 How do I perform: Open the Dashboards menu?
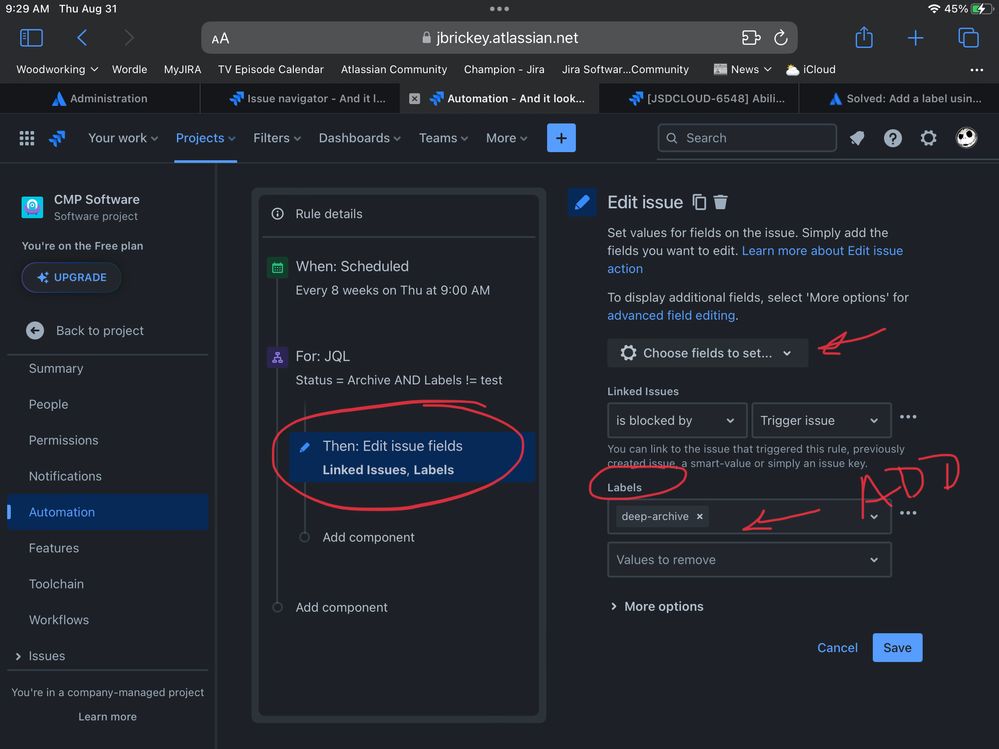pos(359,138)
